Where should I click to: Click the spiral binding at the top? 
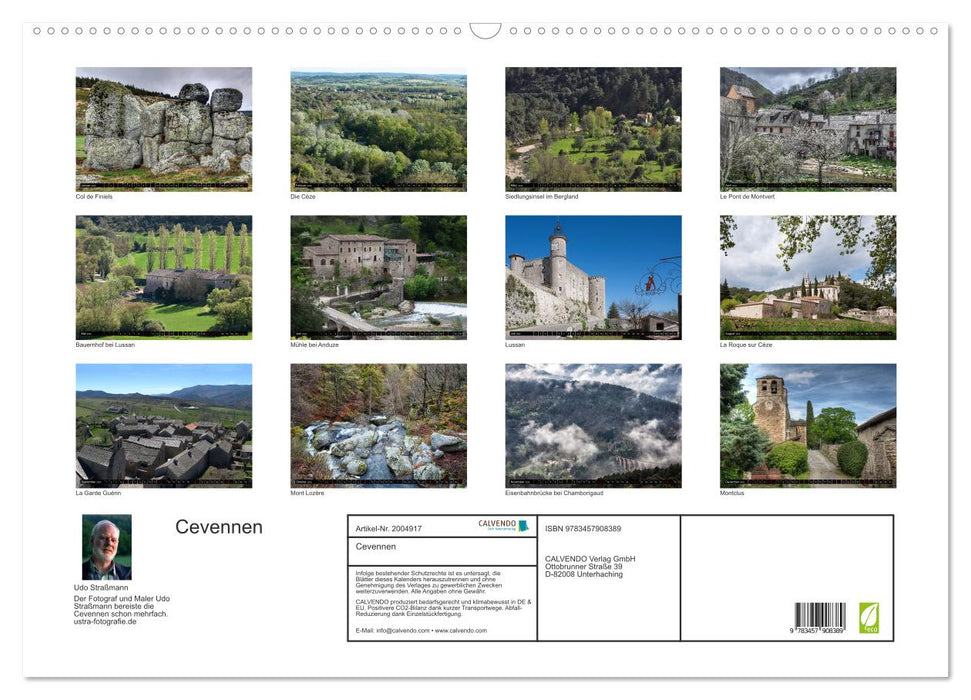pos(250,31)
